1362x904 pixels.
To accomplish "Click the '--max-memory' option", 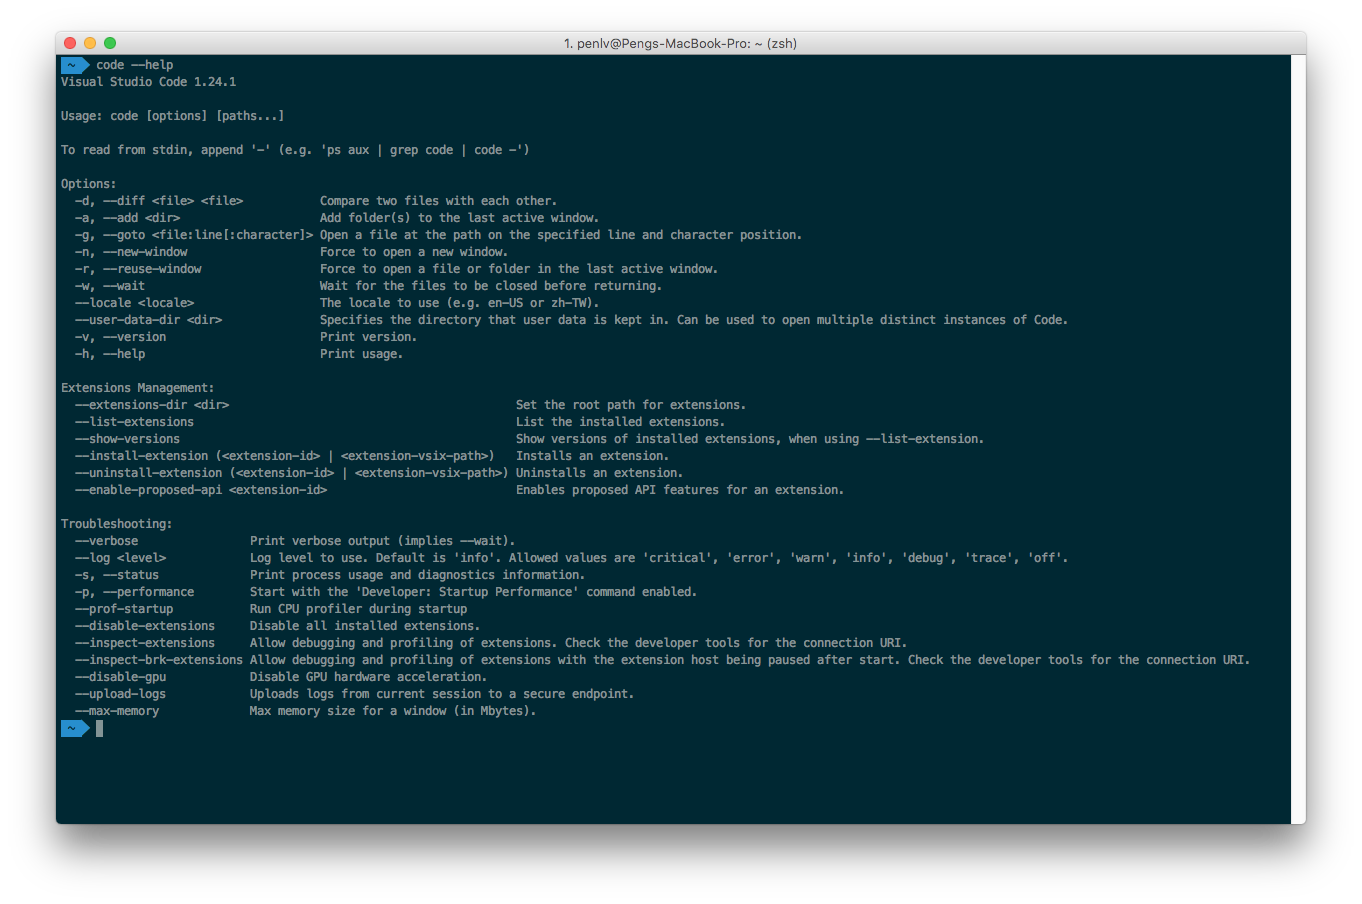I will coord(117,711).
